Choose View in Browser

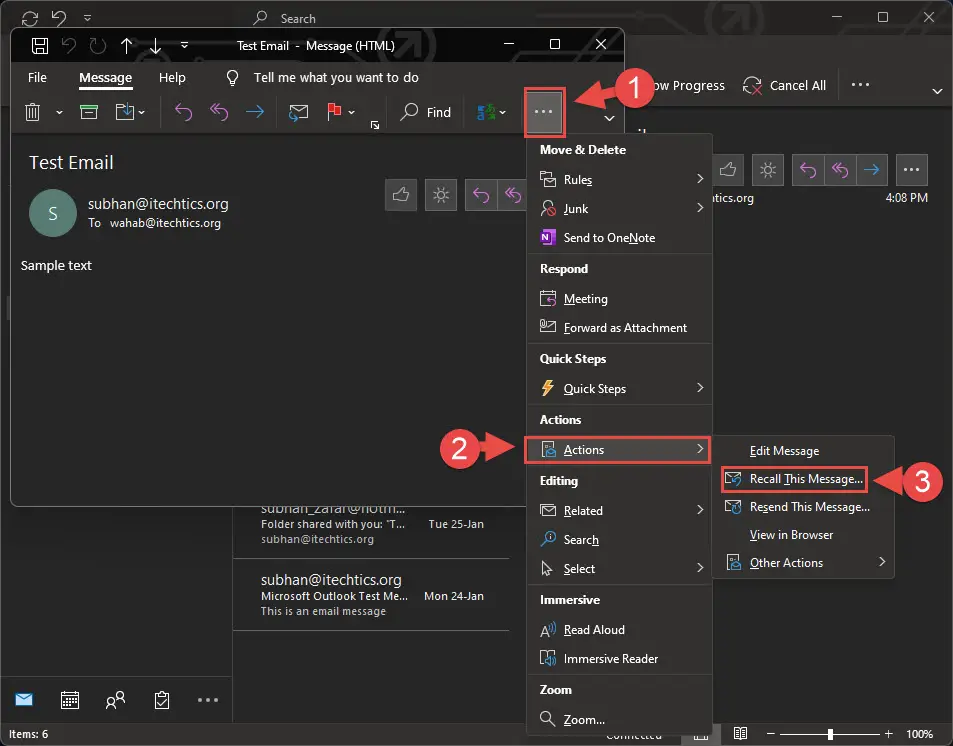[x=803, y=535]
